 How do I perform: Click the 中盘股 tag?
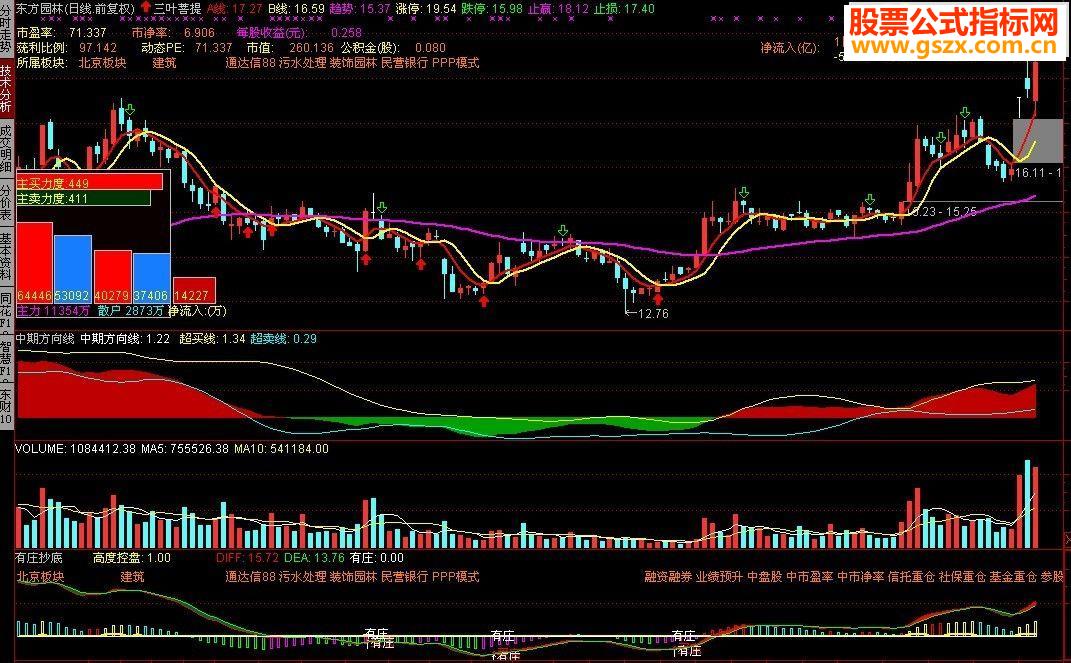(x=764, y=577)
